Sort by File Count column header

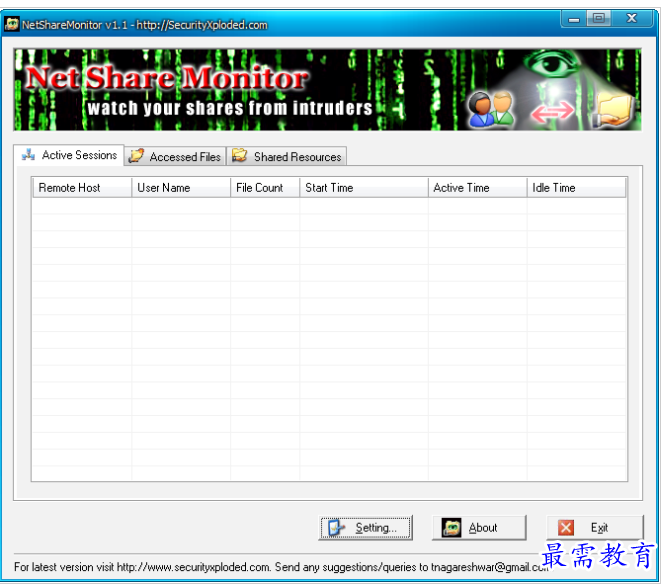265,188
